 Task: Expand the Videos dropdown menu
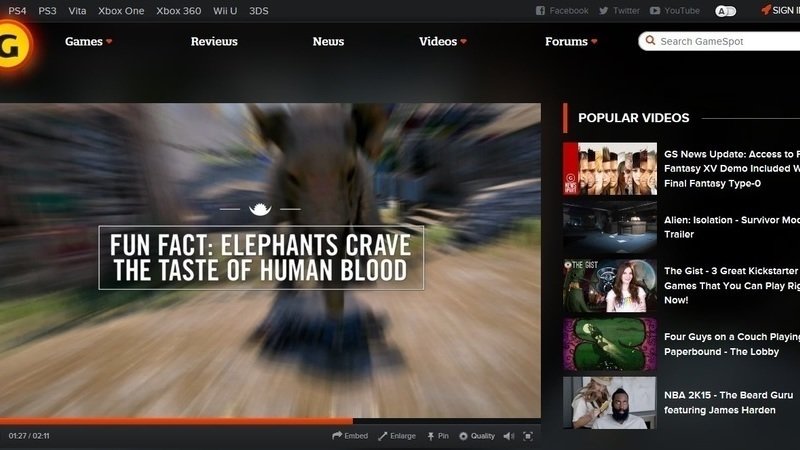443,42
